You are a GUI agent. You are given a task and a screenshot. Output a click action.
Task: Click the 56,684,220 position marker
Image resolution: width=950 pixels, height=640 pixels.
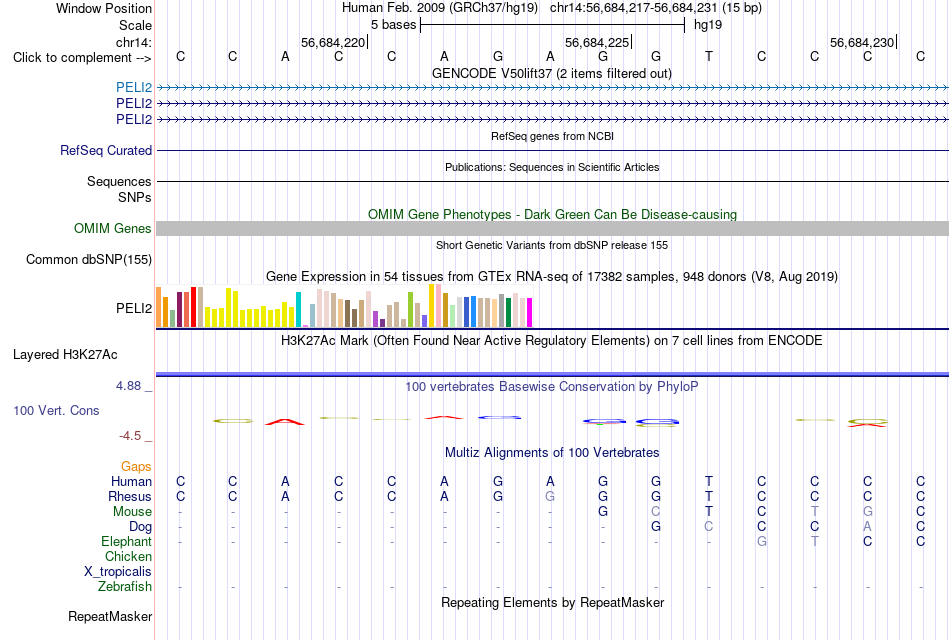click(333, 42)
